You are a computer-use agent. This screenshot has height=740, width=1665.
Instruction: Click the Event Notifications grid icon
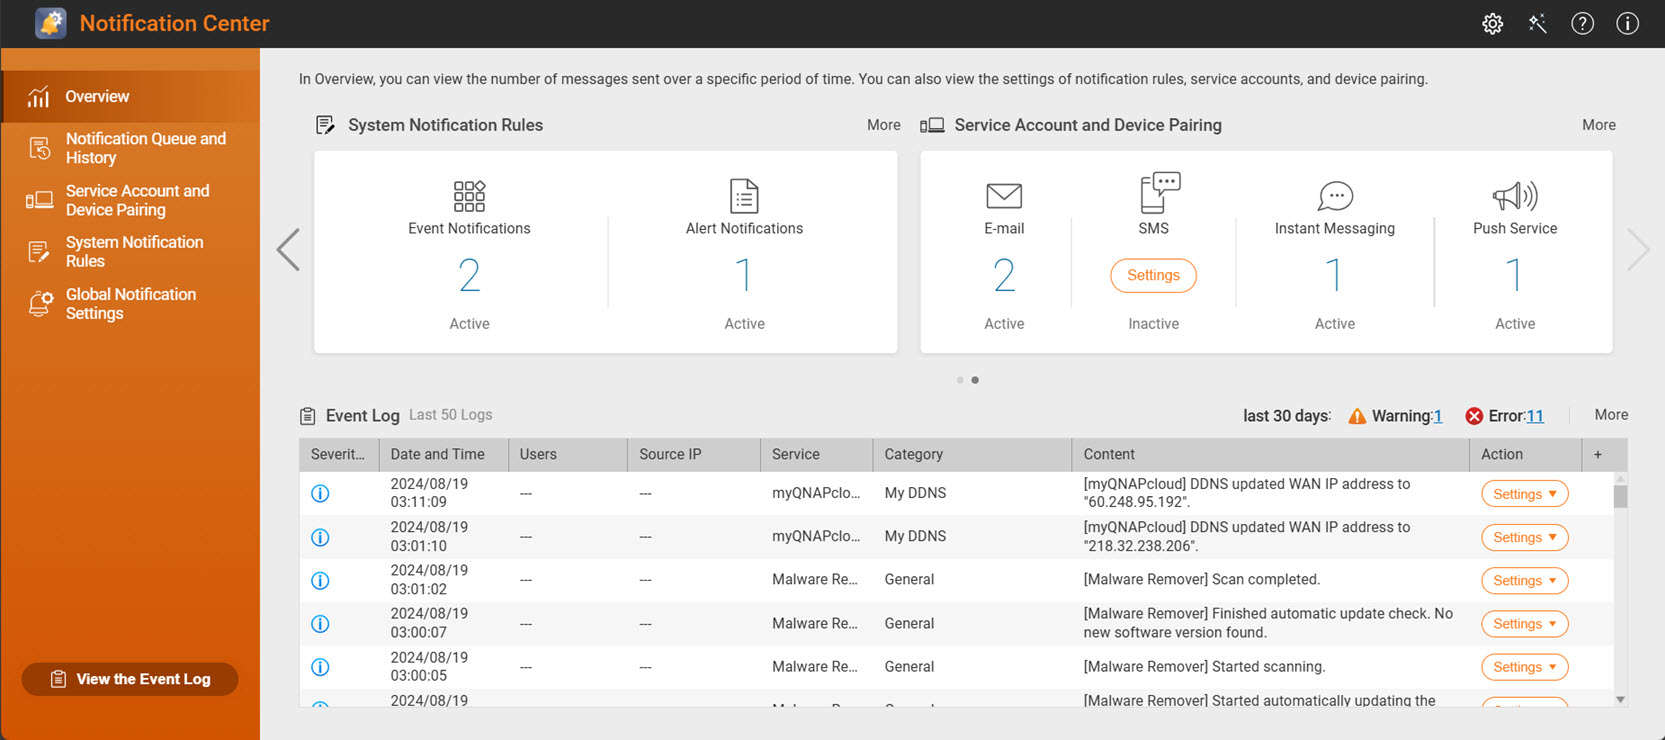(x=469, y=196)
